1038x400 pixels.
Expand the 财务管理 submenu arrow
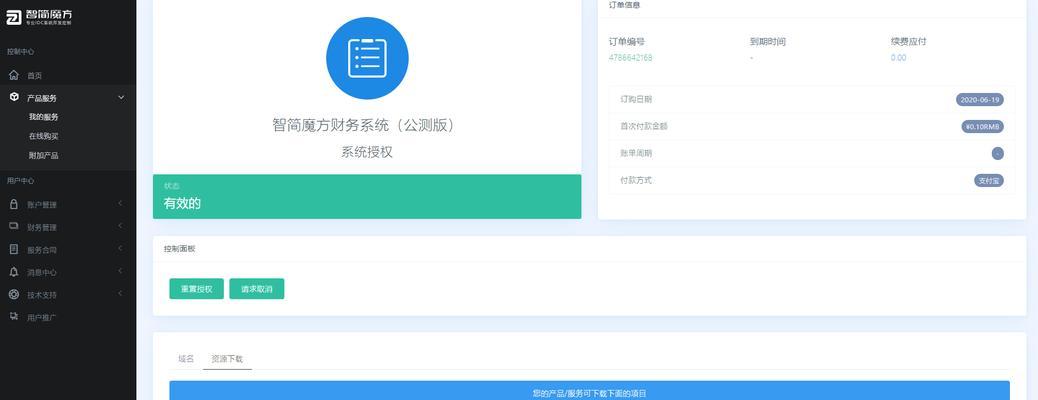pos(120,226)
